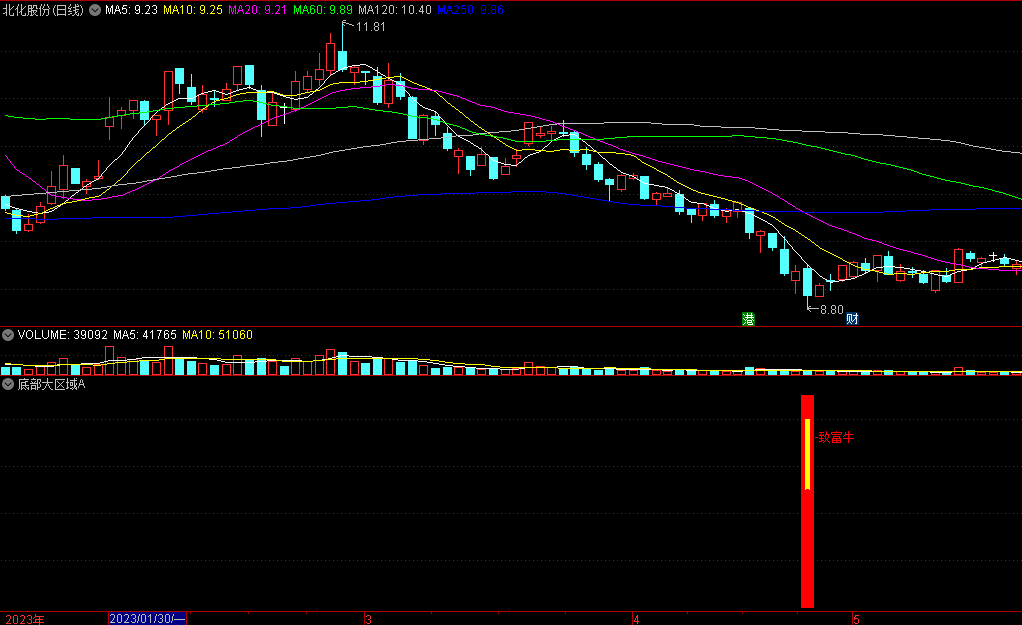Click the green MA60: 9.89 label
This screenshot has width=1022, height=625.
click(323, 10)
